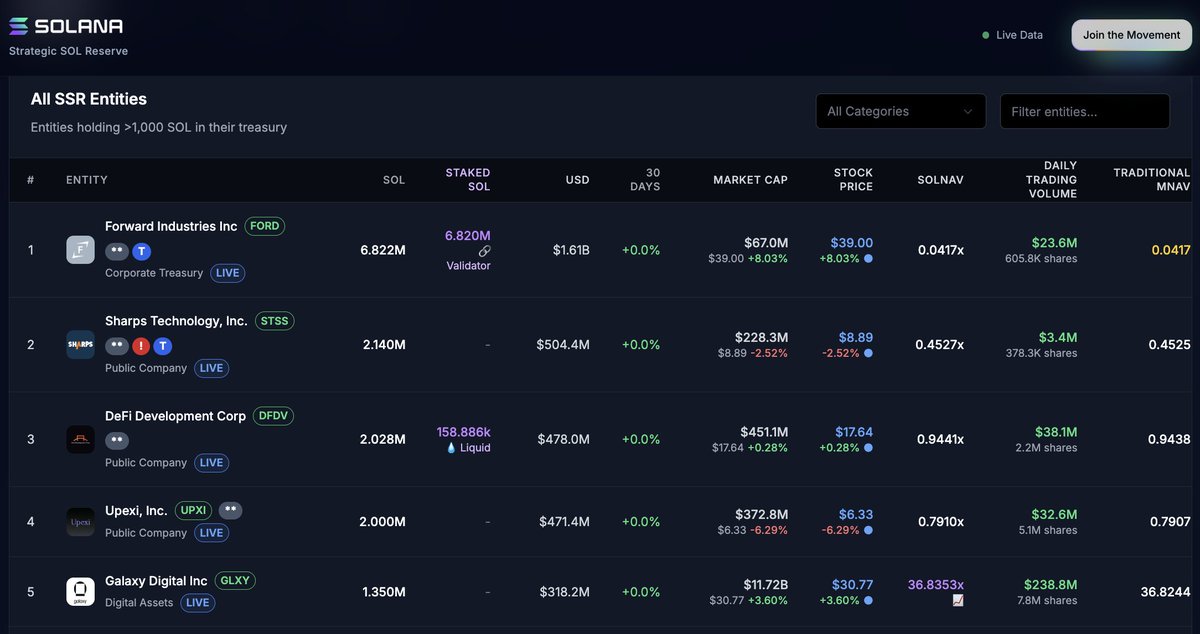Click the DeFi Development Corp logo
Image resolution: width=1200 pixels, height=634 pixels.
[x=80, y=440]
